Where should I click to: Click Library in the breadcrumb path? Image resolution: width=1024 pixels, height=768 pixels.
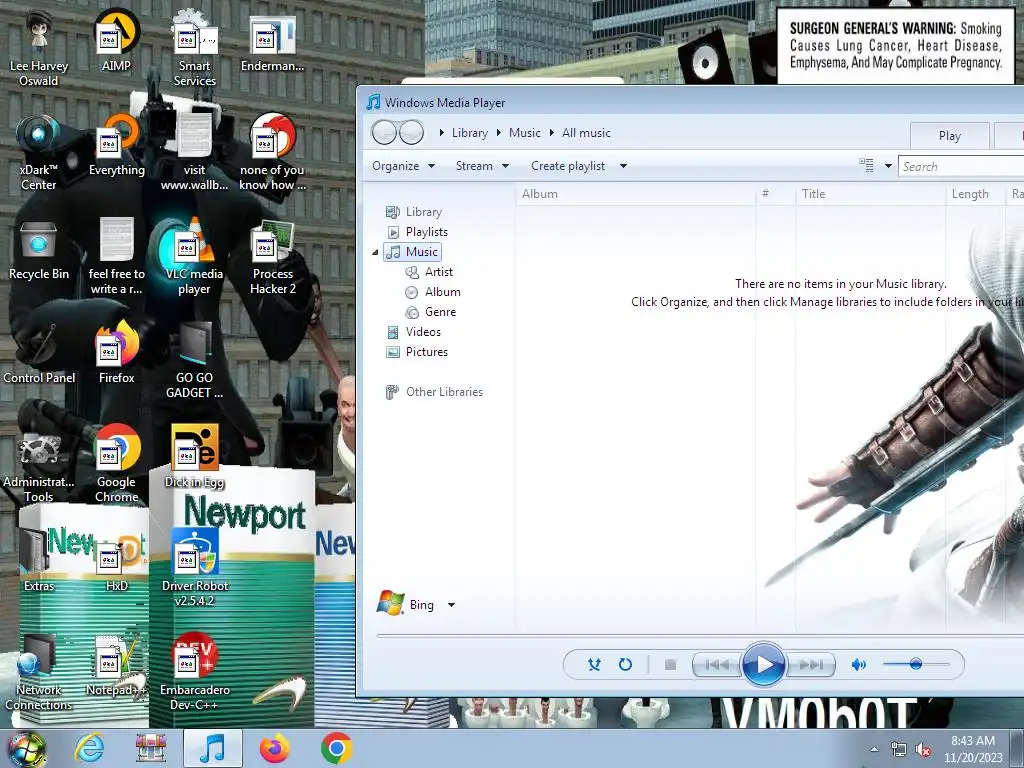click(x=470, y=133)
